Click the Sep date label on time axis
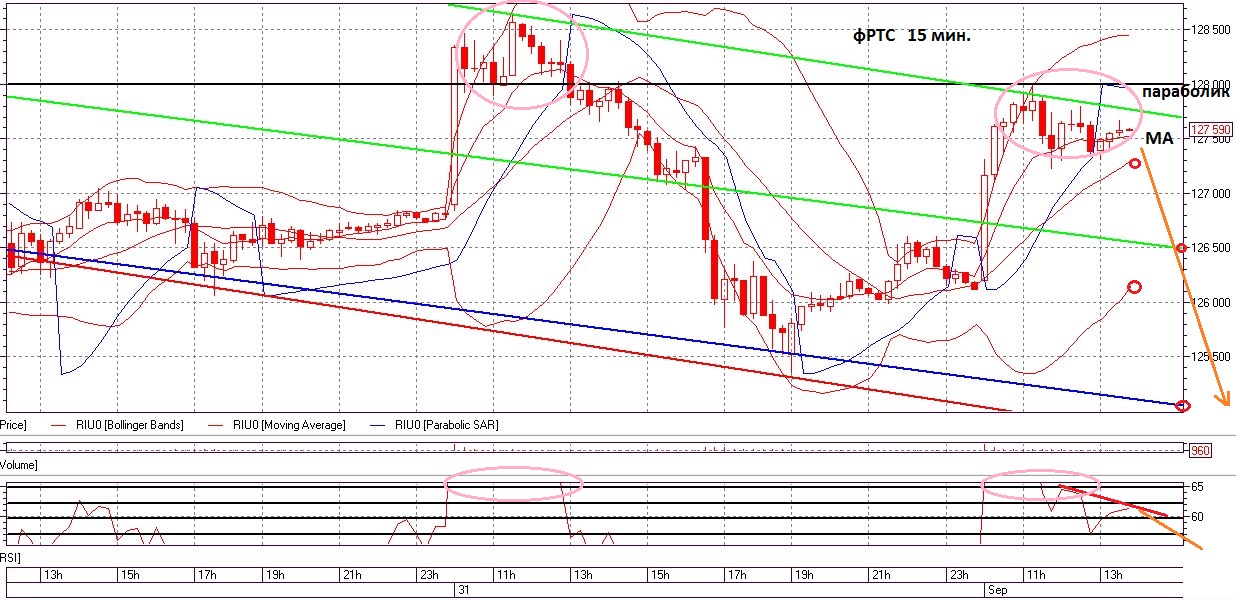Screen dimensions: 1236x600 (x=998, y=589)
